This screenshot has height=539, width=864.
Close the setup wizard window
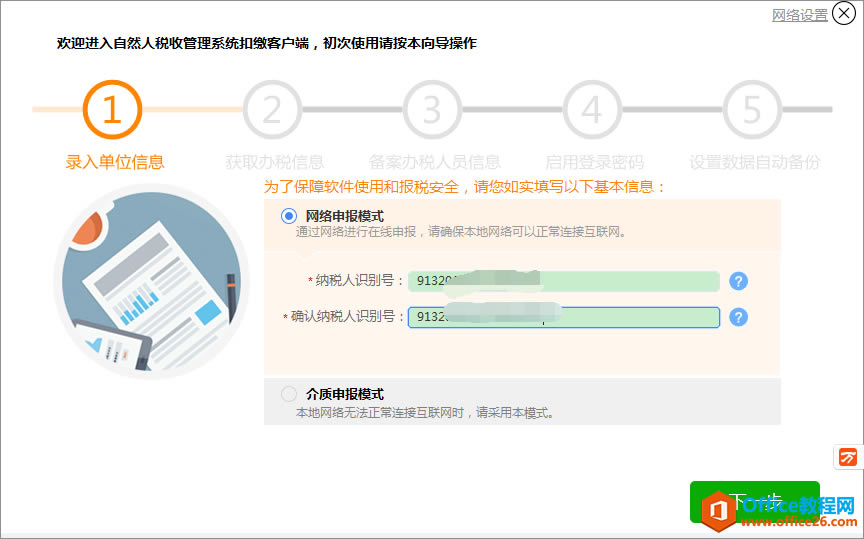[x=844, y=13]
